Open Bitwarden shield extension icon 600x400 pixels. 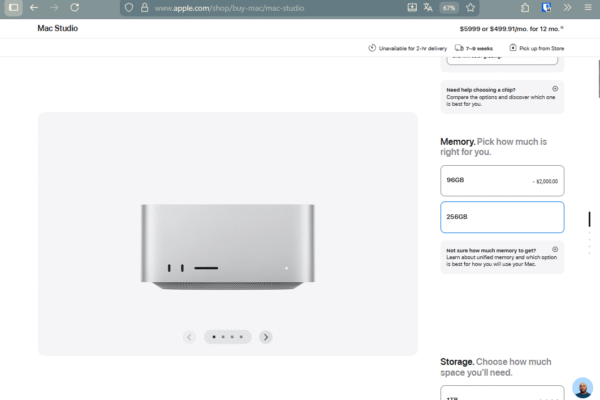546,7
